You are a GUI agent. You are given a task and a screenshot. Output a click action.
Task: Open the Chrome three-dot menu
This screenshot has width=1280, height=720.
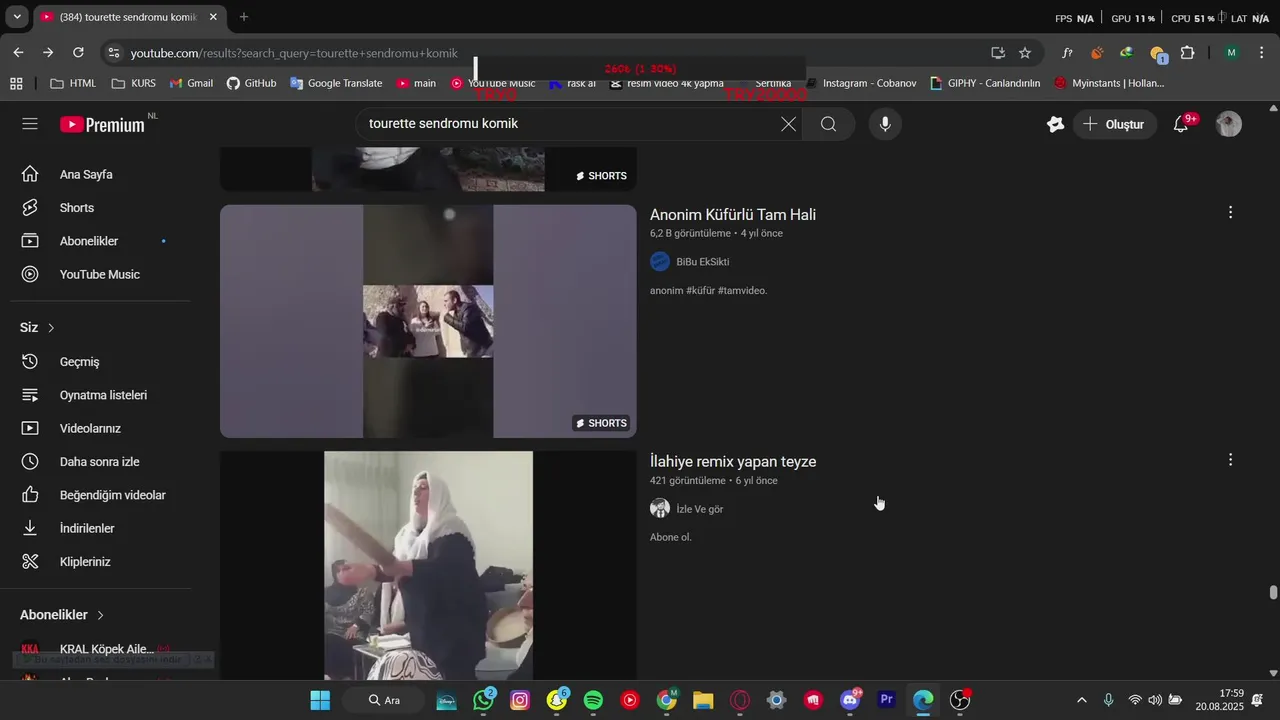[x=1261, y=53]
